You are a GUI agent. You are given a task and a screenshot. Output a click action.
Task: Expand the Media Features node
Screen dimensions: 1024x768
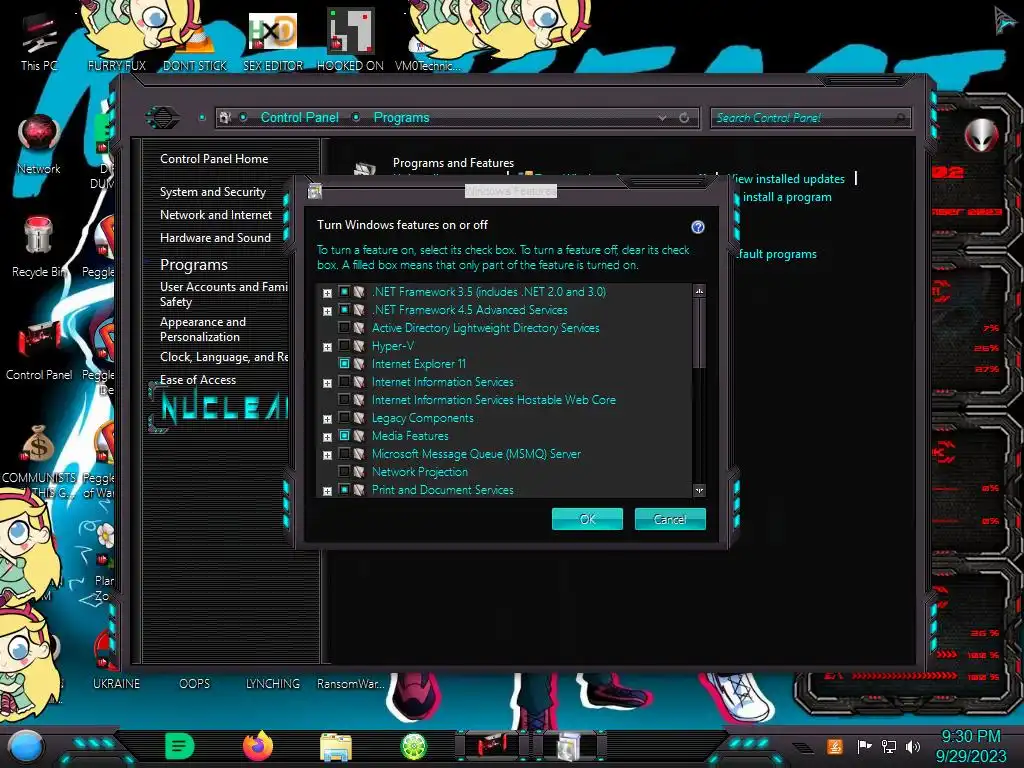point(327,437)
